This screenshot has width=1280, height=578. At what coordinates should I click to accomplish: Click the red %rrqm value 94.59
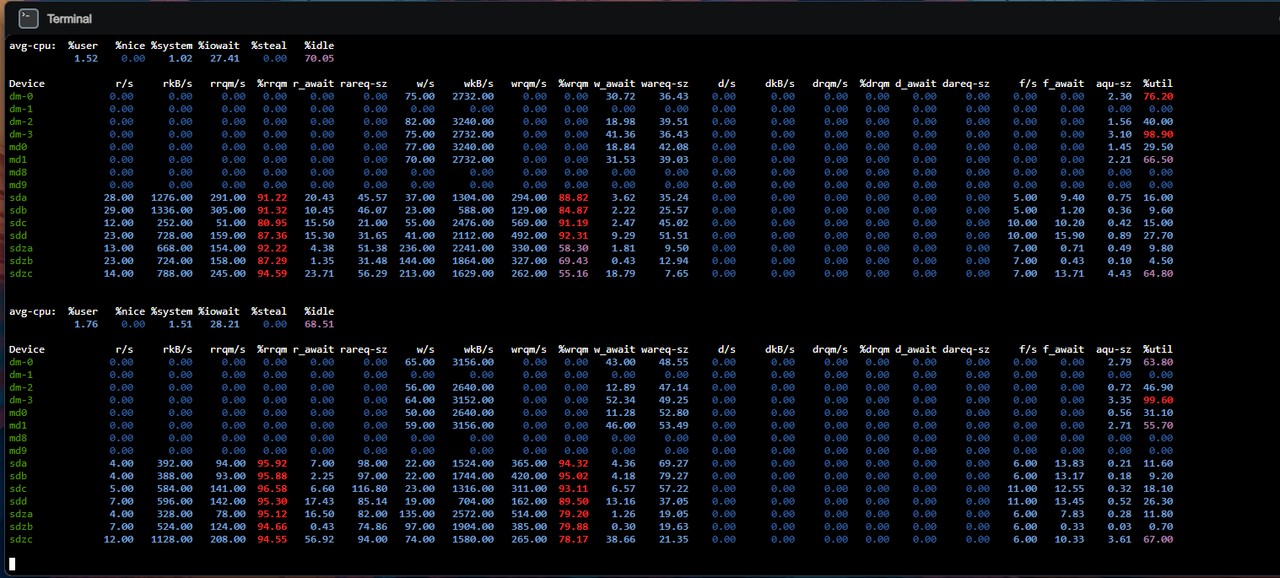point(272,273)
